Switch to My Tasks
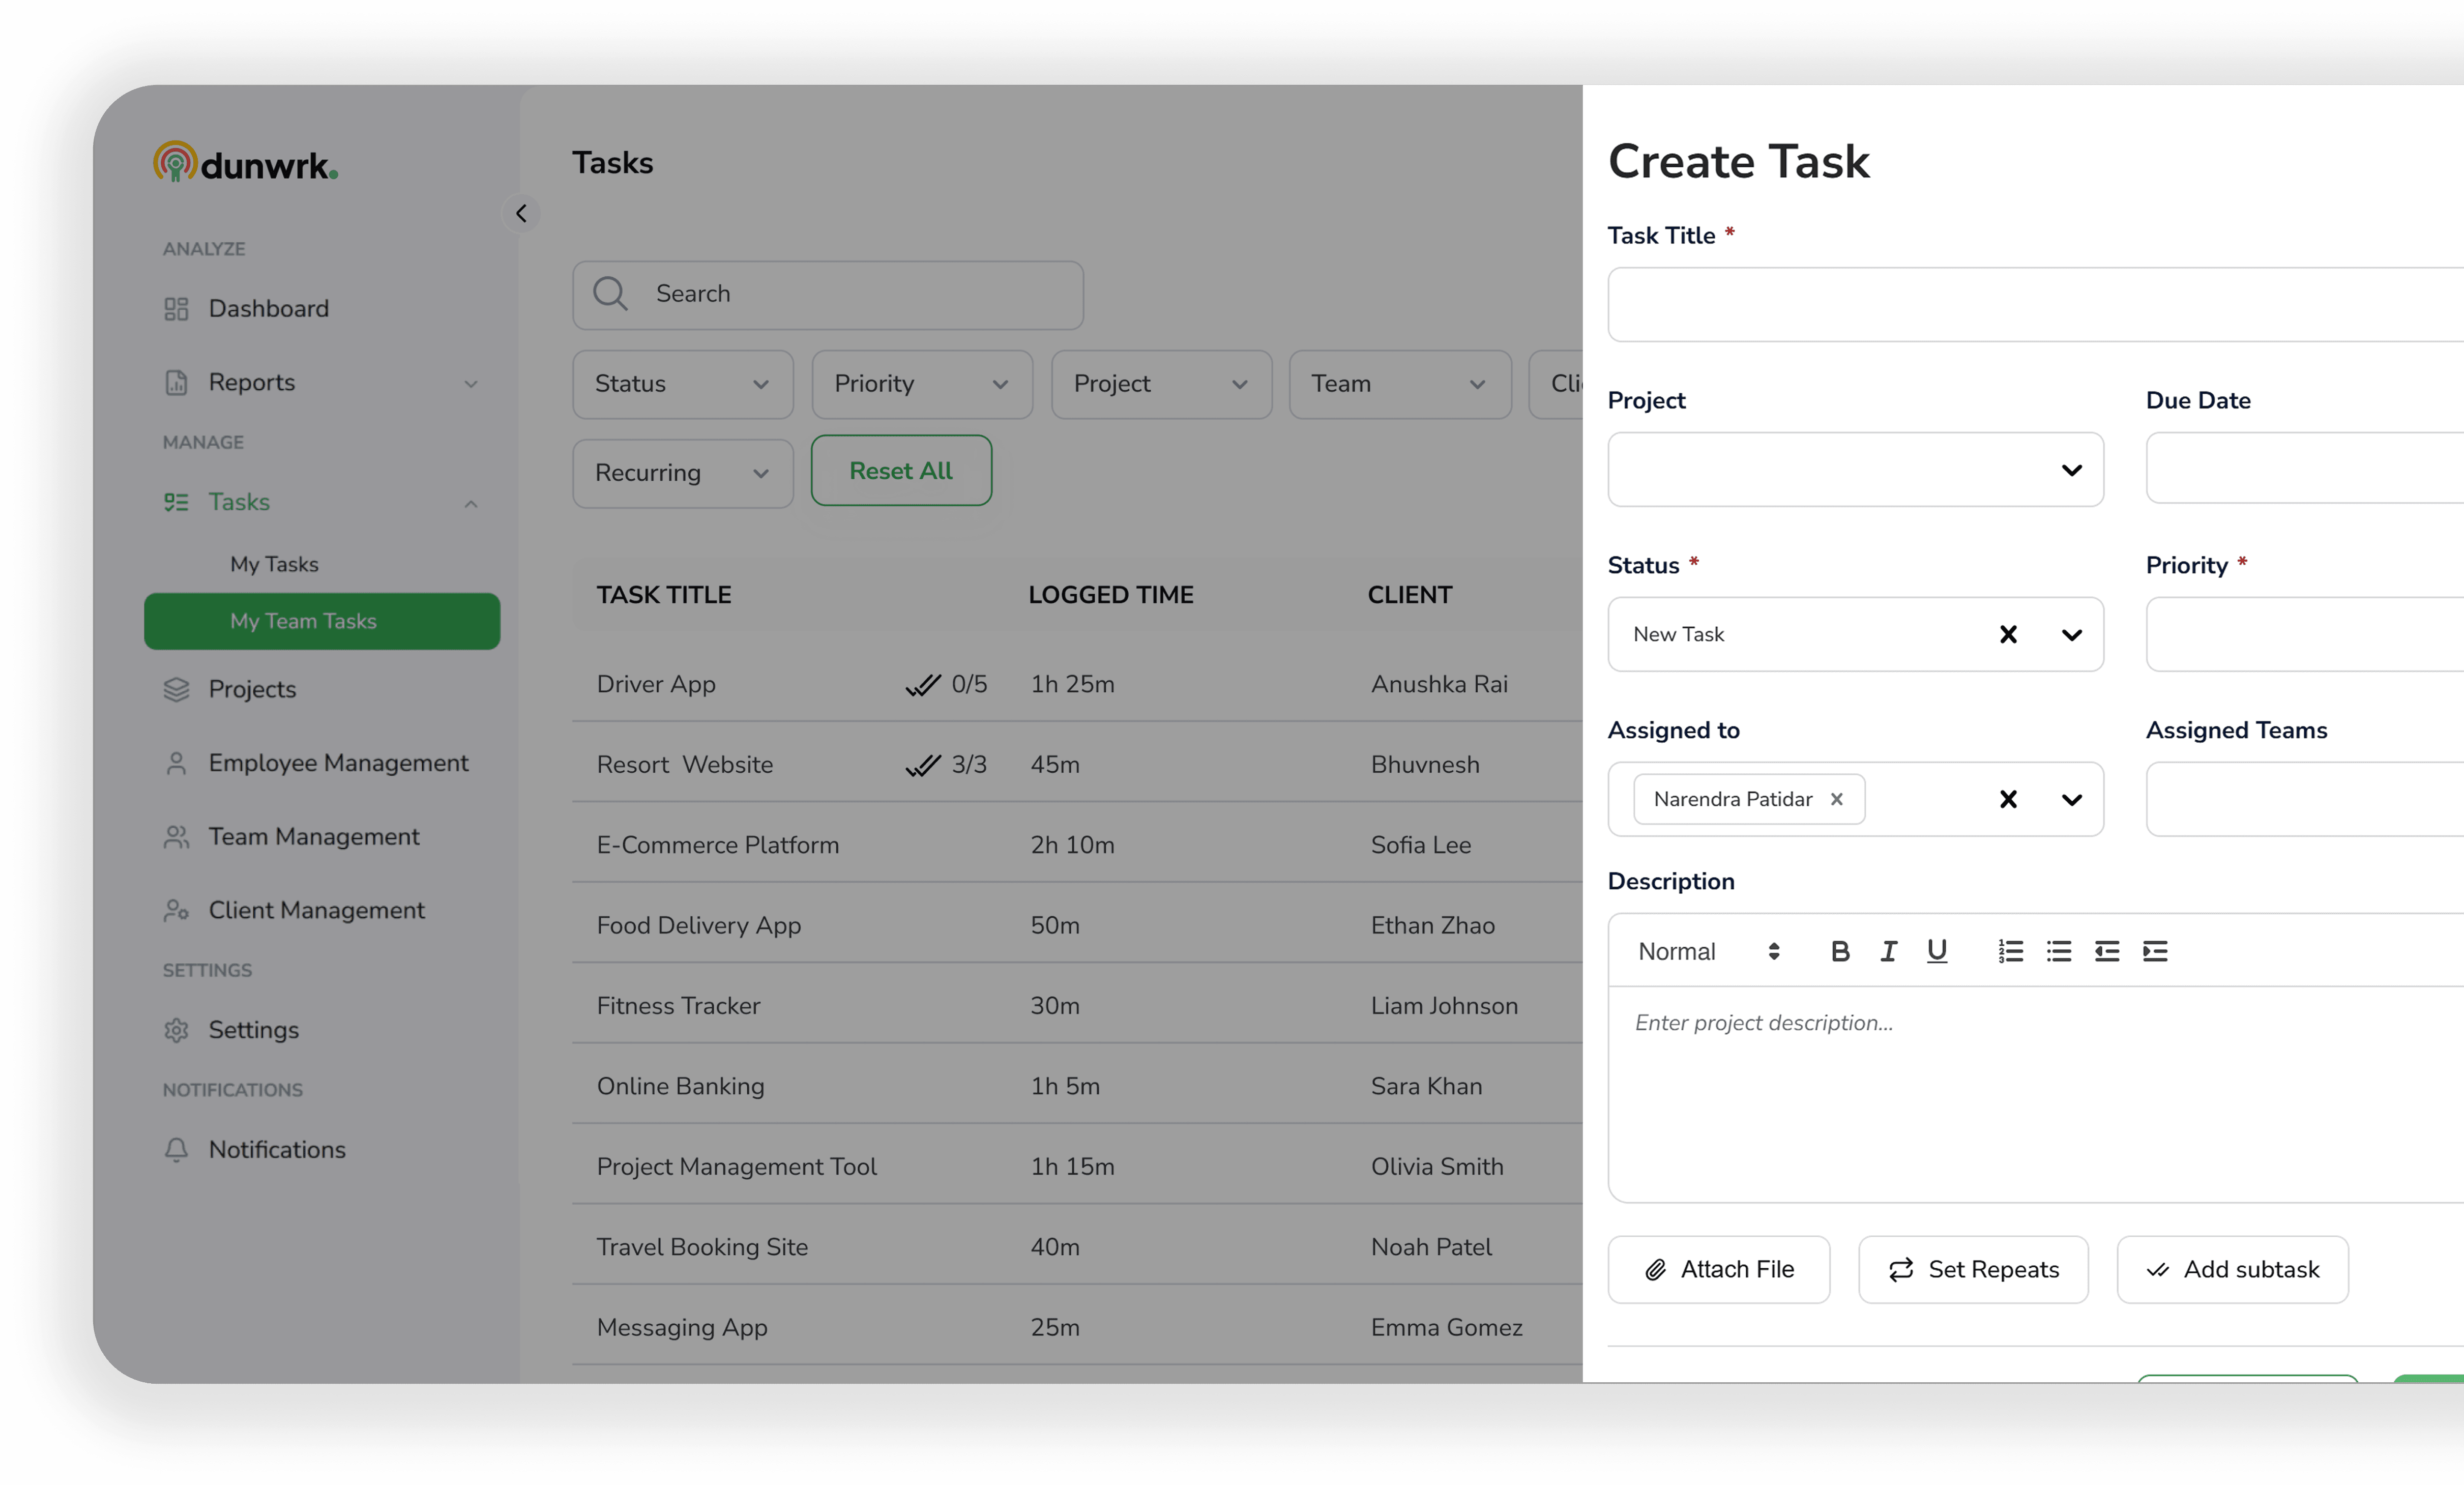 click(x=274, y=563)
